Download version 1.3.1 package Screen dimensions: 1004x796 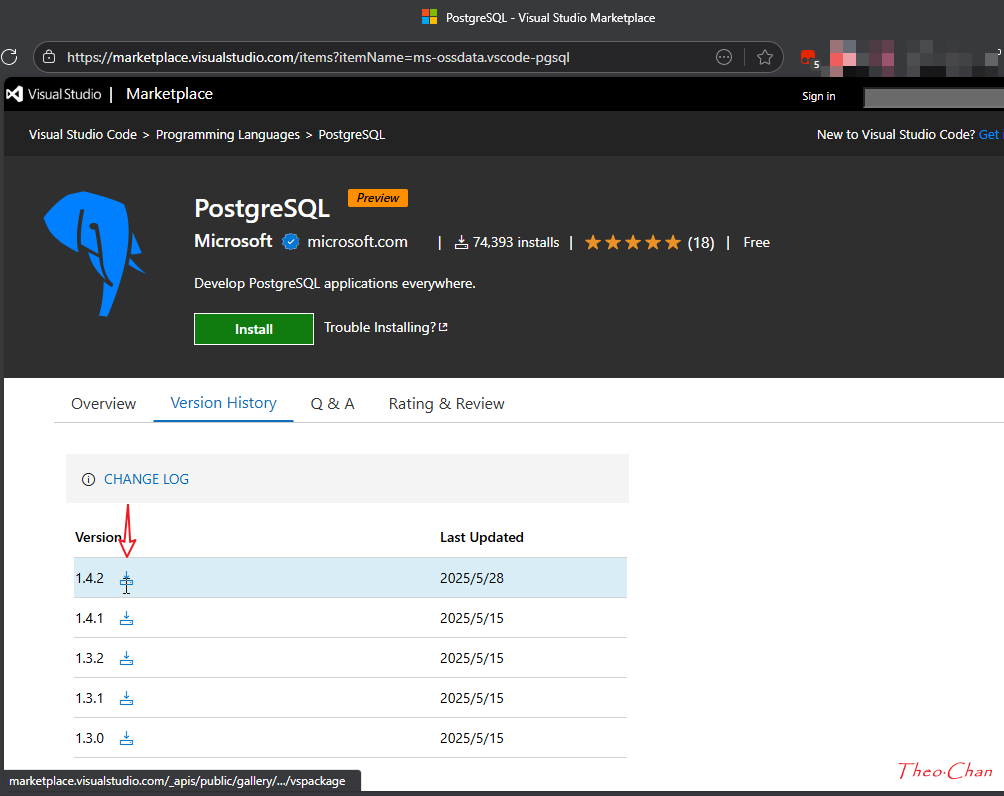(x=126, y=698)
